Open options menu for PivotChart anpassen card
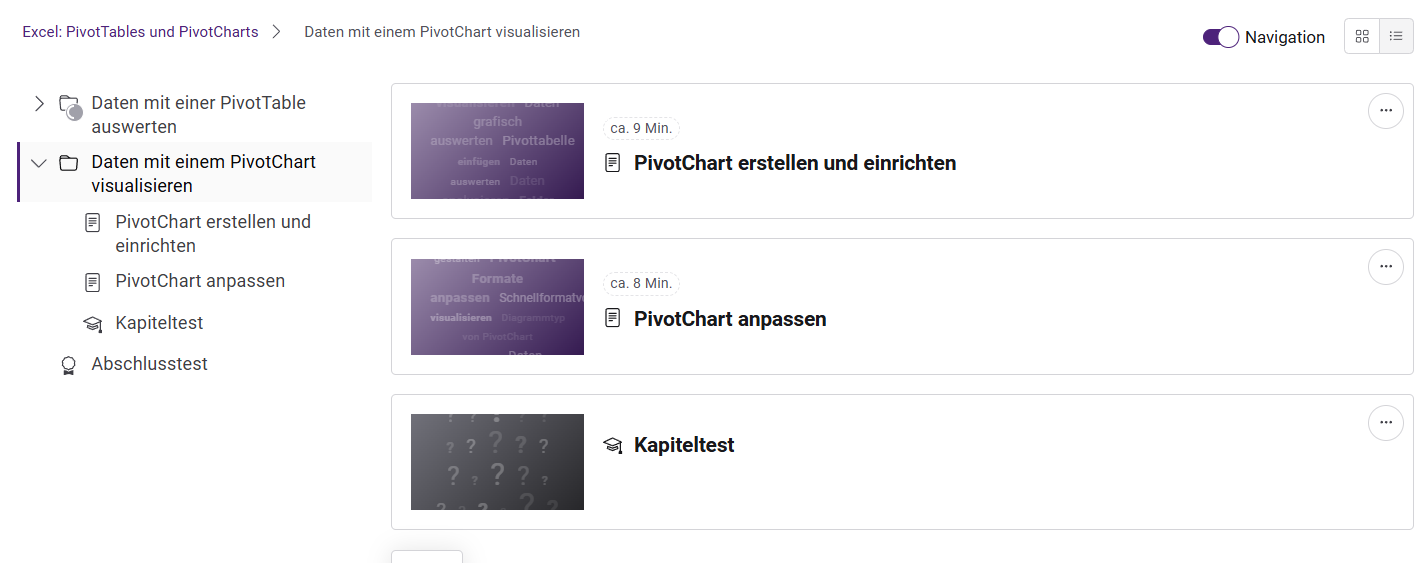 pos(1385,267)
